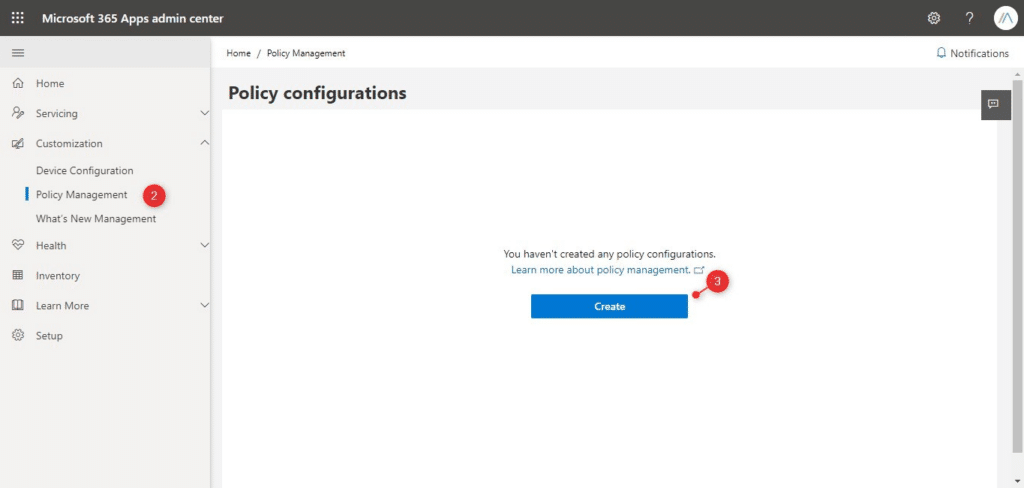This screenshot has height=488, width=1024.
Task: Open the account profile avatar
Action: 1005,18
